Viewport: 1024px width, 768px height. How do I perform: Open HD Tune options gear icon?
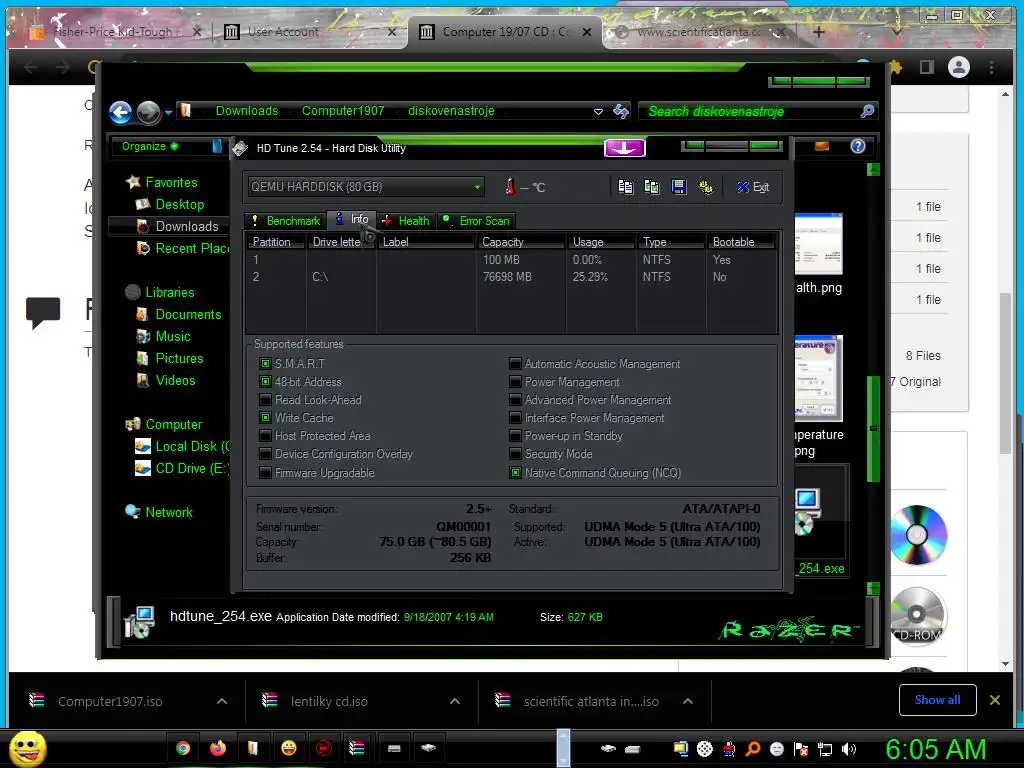pos(706,187)
